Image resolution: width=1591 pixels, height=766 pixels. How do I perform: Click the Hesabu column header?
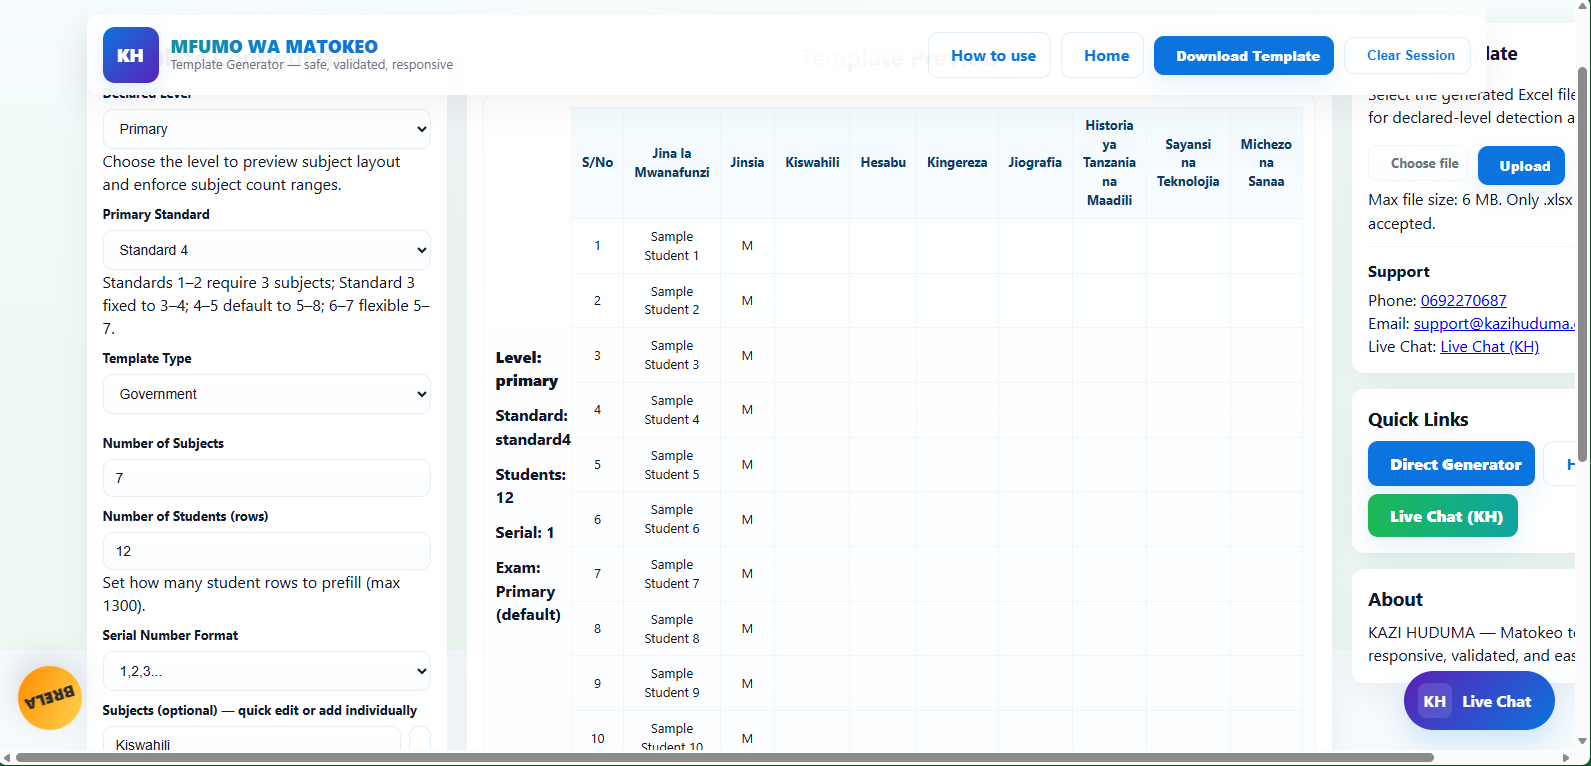coord(883,163)
